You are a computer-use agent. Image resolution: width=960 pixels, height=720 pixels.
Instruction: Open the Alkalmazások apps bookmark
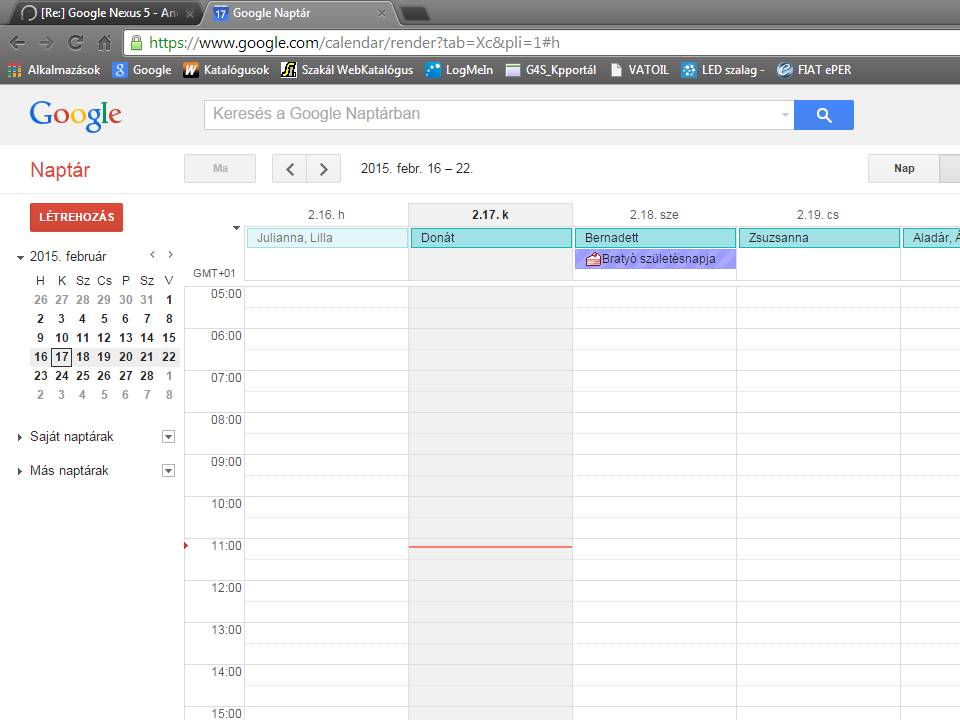tap(54, 70)
